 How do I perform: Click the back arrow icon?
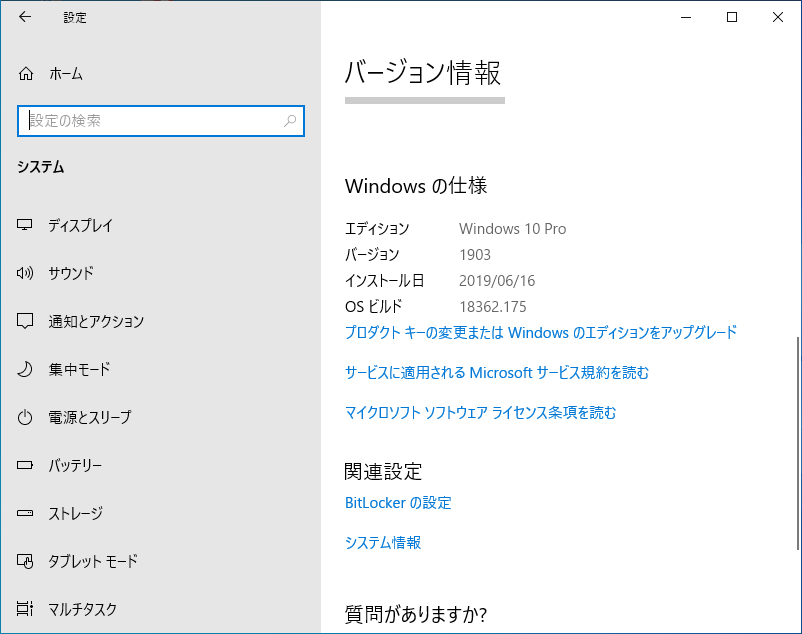(25, 17)
